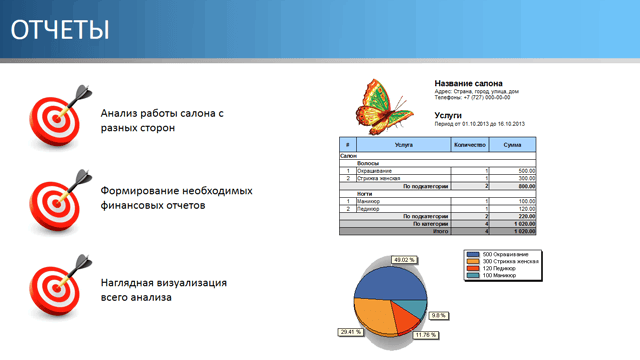The image size is (640, 360).
Task: Click the target icon beside 'Наглядная визуализация'
Action: click(60, 286)
